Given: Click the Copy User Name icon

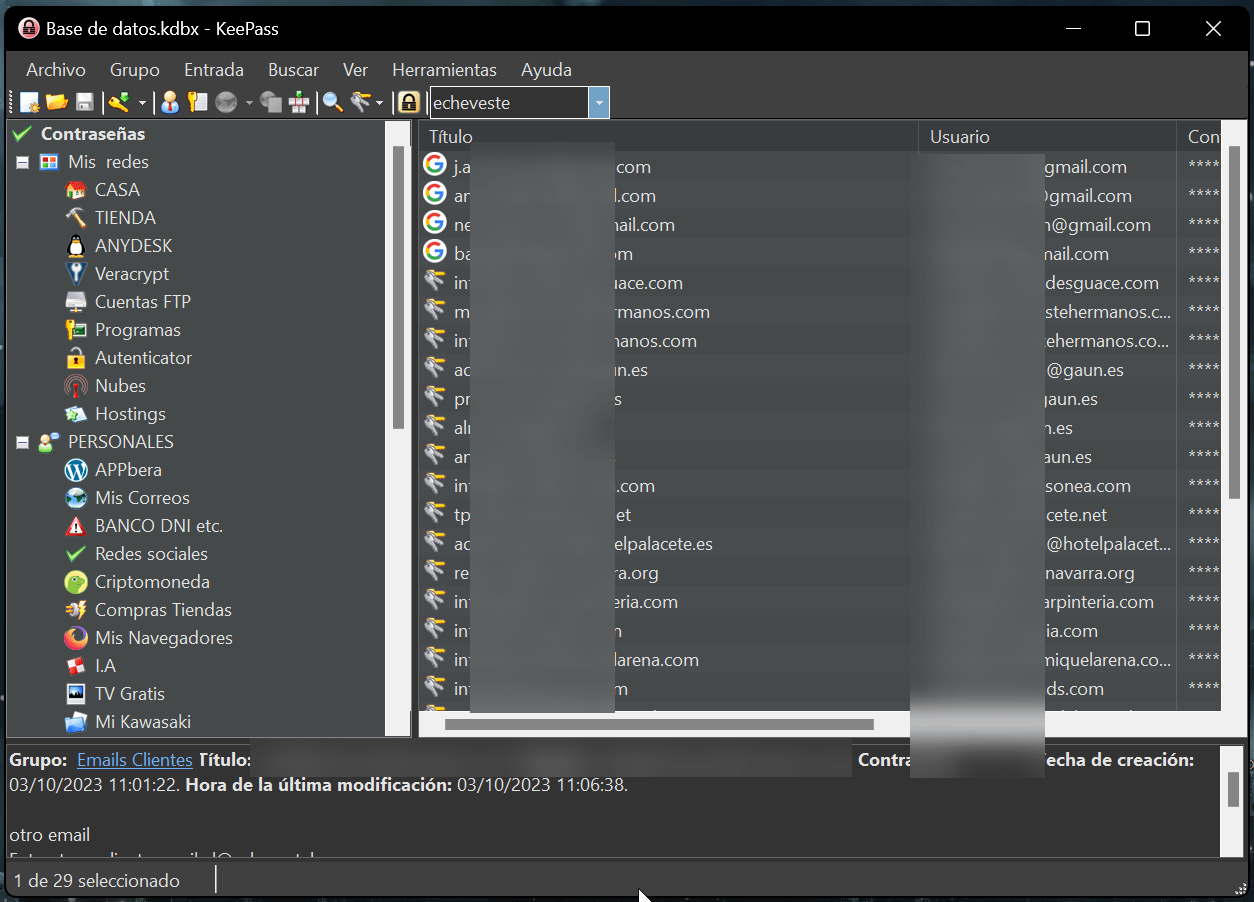Looking at the screenshot, I should (x=170, y=102).
